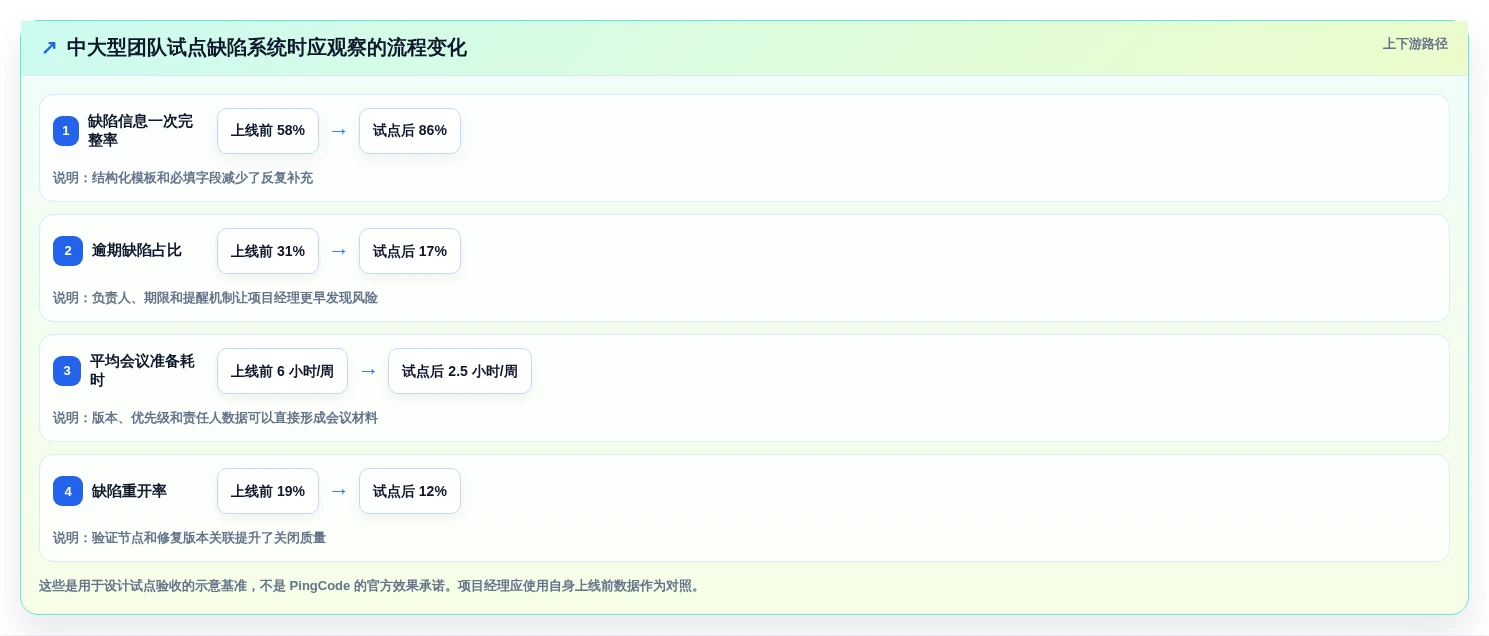Viewport: 1489px width, 636px height.
Task: Click the arrow between 19% and 12%
Action: pyautogui.click(x=339, y=491)
